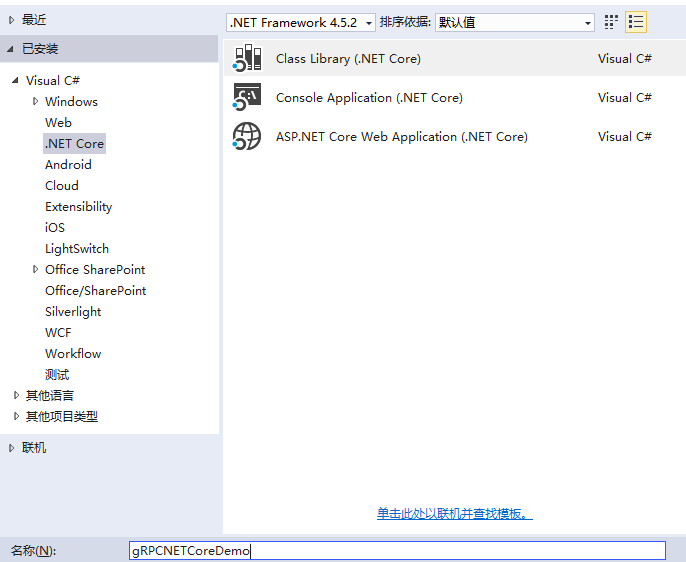Click Visual C# label of Console Application row
The width and height of the screenshot is (686, 562).
[x=625, y=97]
